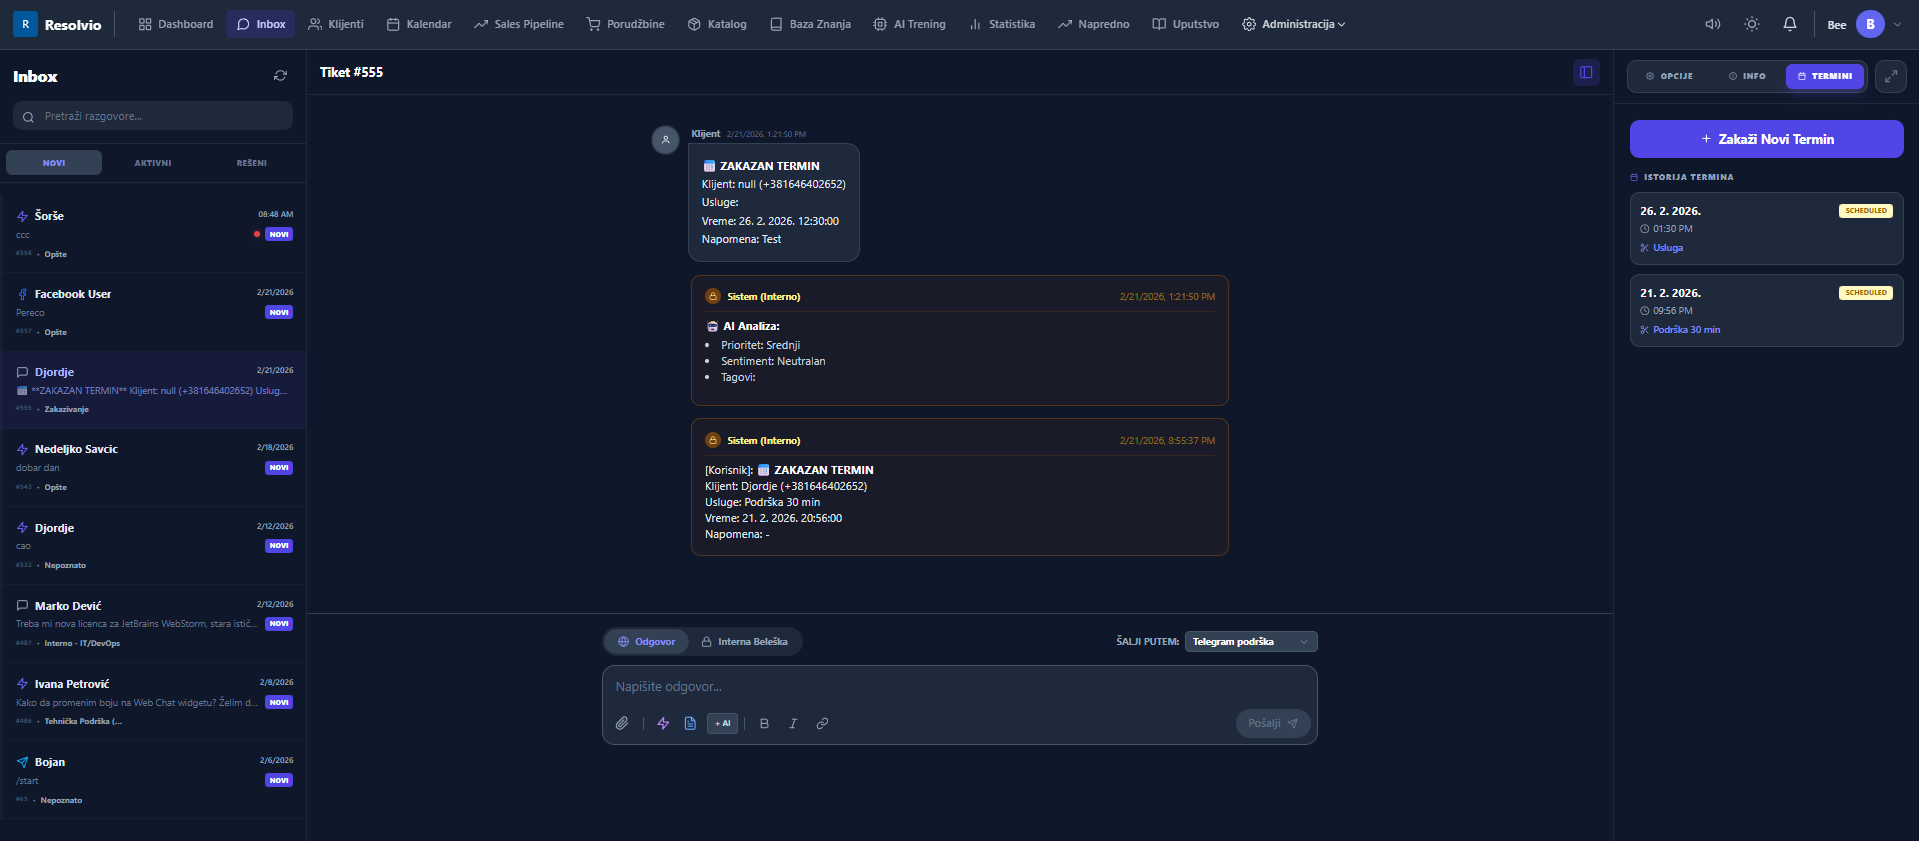This screenshot has width=1919, height=841.
Task: Open the 26. 2. 2026. appointment card
Action: tap(1767, 229)
